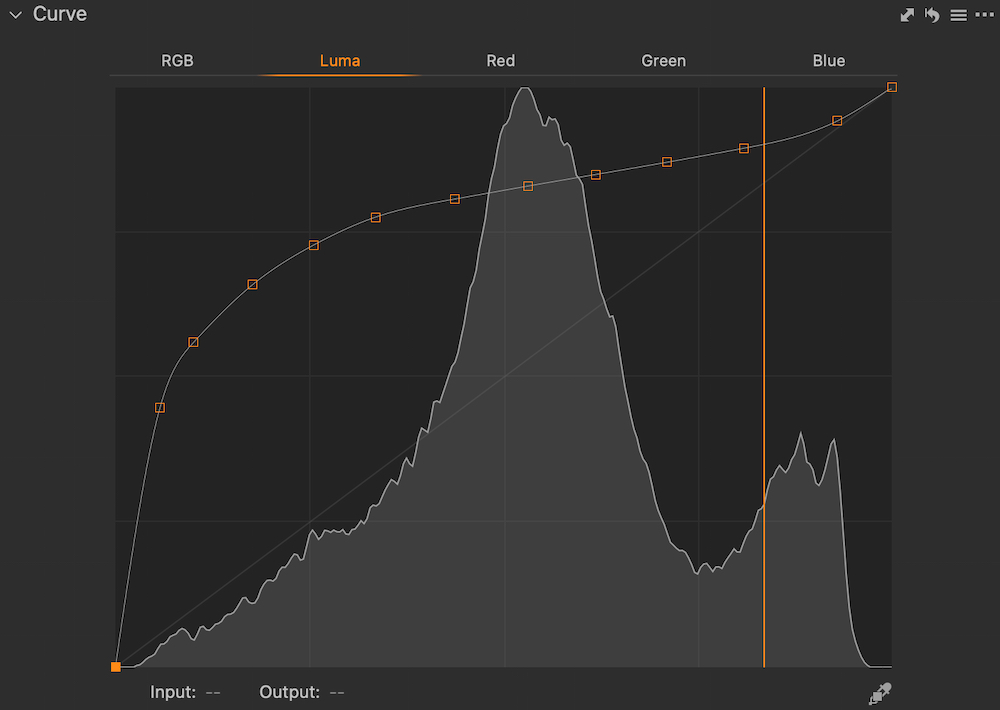
Task: Select the white point handle at top-right
Action: point(892,87)
